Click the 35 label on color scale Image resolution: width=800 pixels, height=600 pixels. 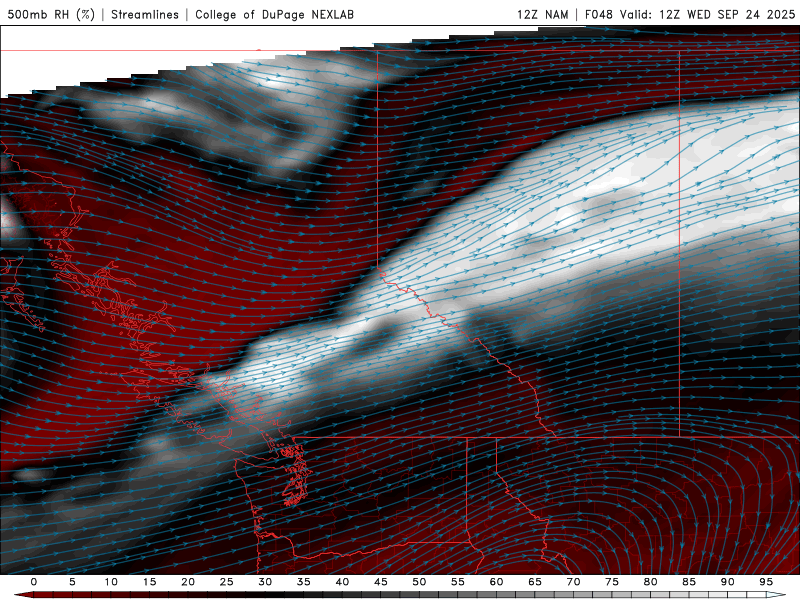tap(303, 582)
